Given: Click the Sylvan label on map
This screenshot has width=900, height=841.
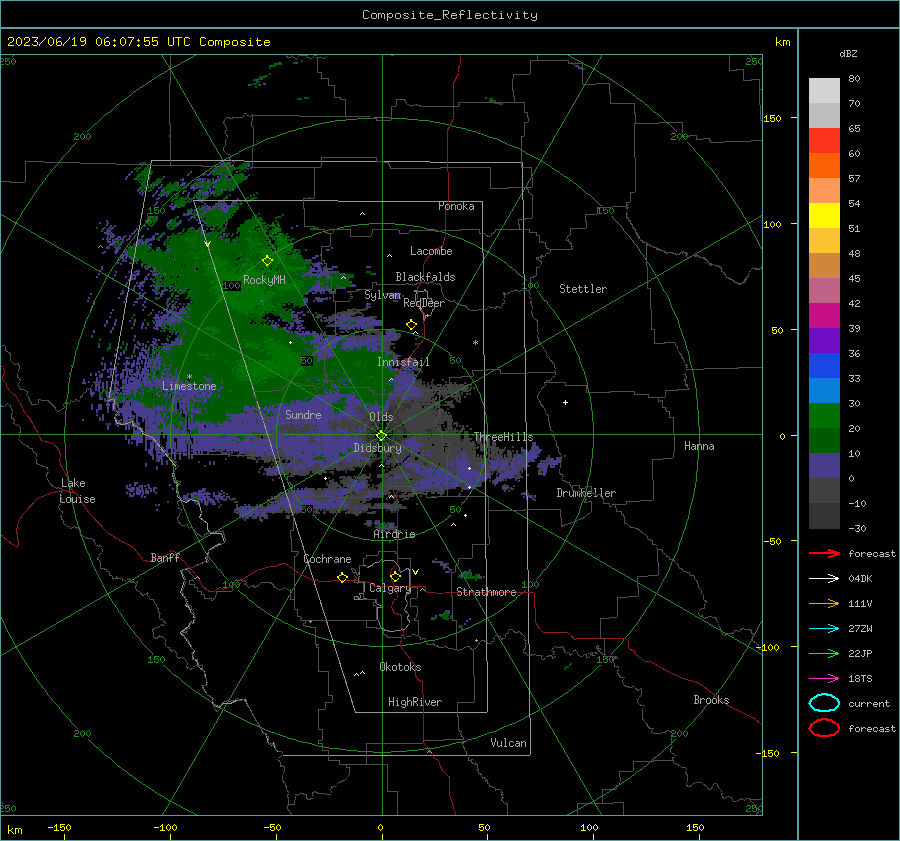Looking at the screenshot, I should click(382, 295).
